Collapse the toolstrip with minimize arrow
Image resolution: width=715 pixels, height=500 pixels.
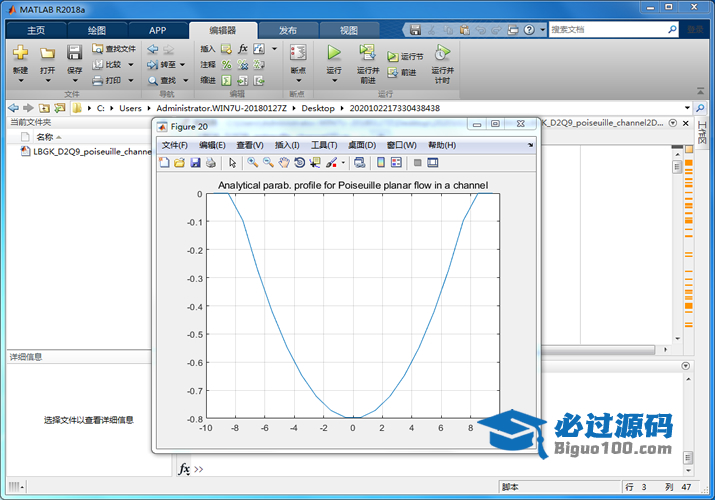(700, 92)
